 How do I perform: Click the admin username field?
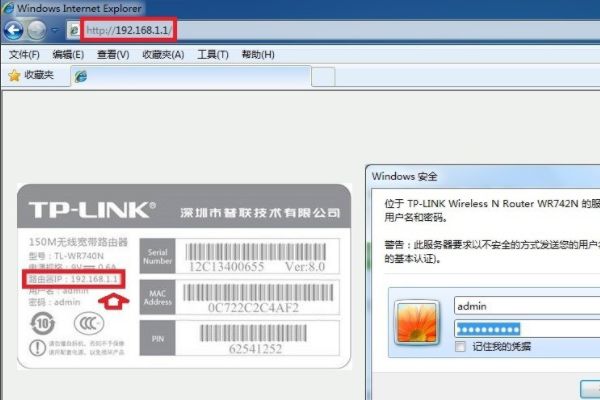520,305
